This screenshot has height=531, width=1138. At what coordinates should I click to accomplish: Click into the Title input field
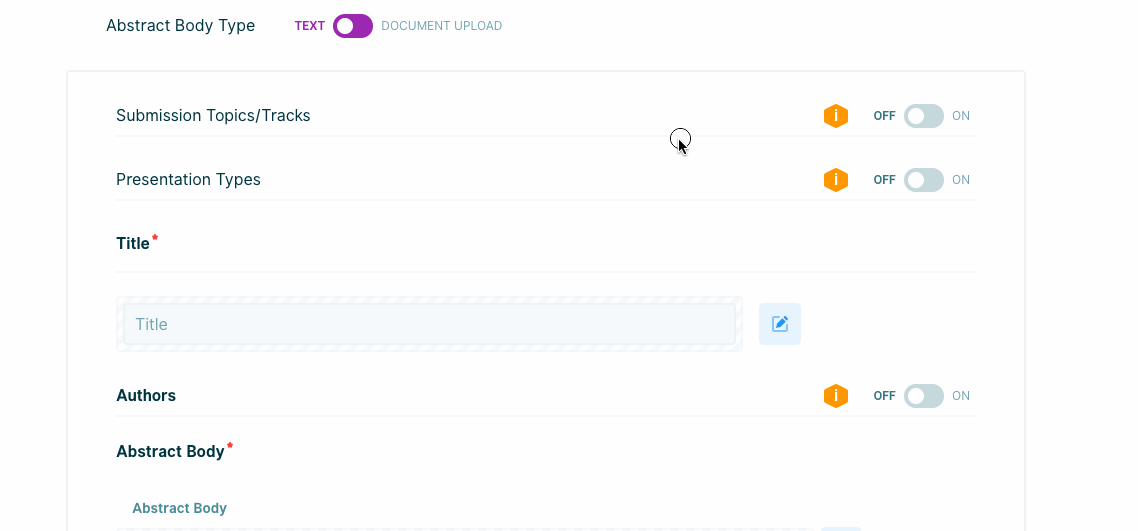coord(429,324)
